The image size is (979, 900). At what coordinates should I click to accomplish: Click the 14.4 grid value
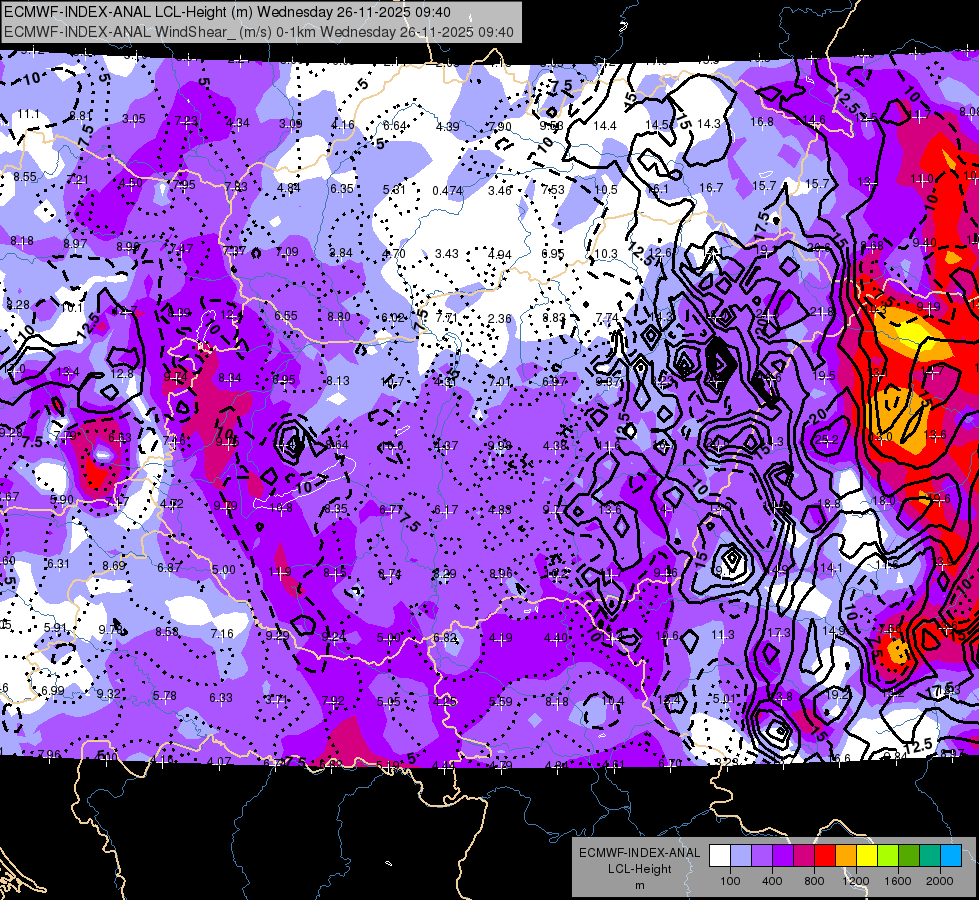tap(604, 126)
